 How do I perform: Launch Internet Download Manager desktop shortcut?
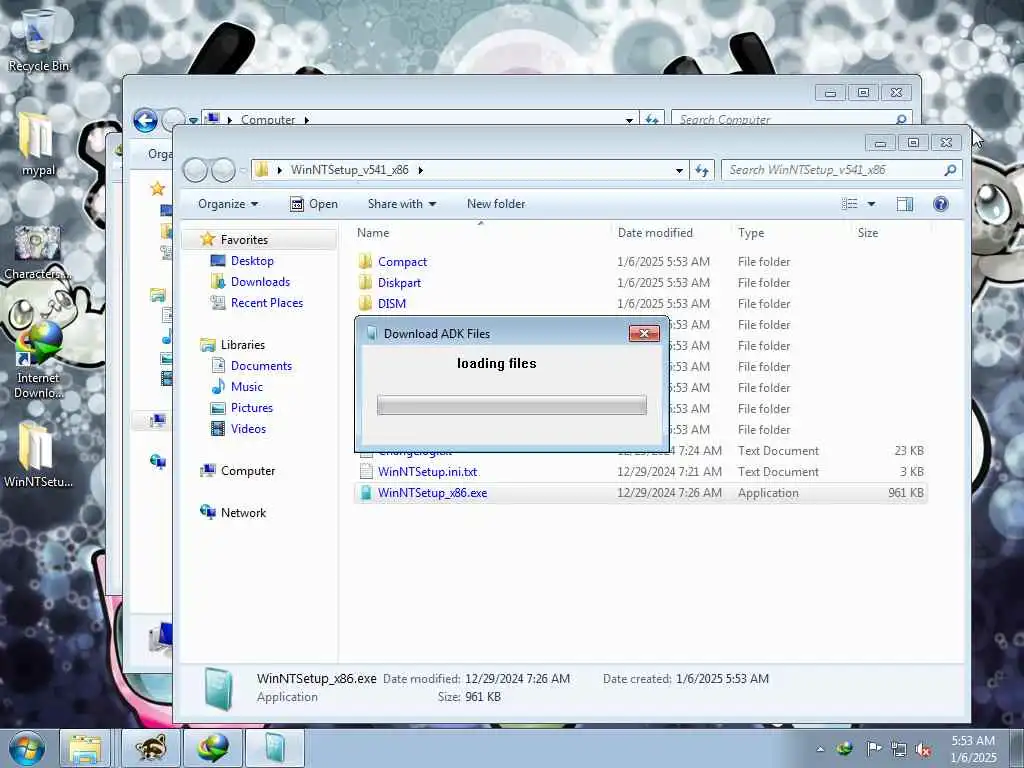click(x=38, y=361)
